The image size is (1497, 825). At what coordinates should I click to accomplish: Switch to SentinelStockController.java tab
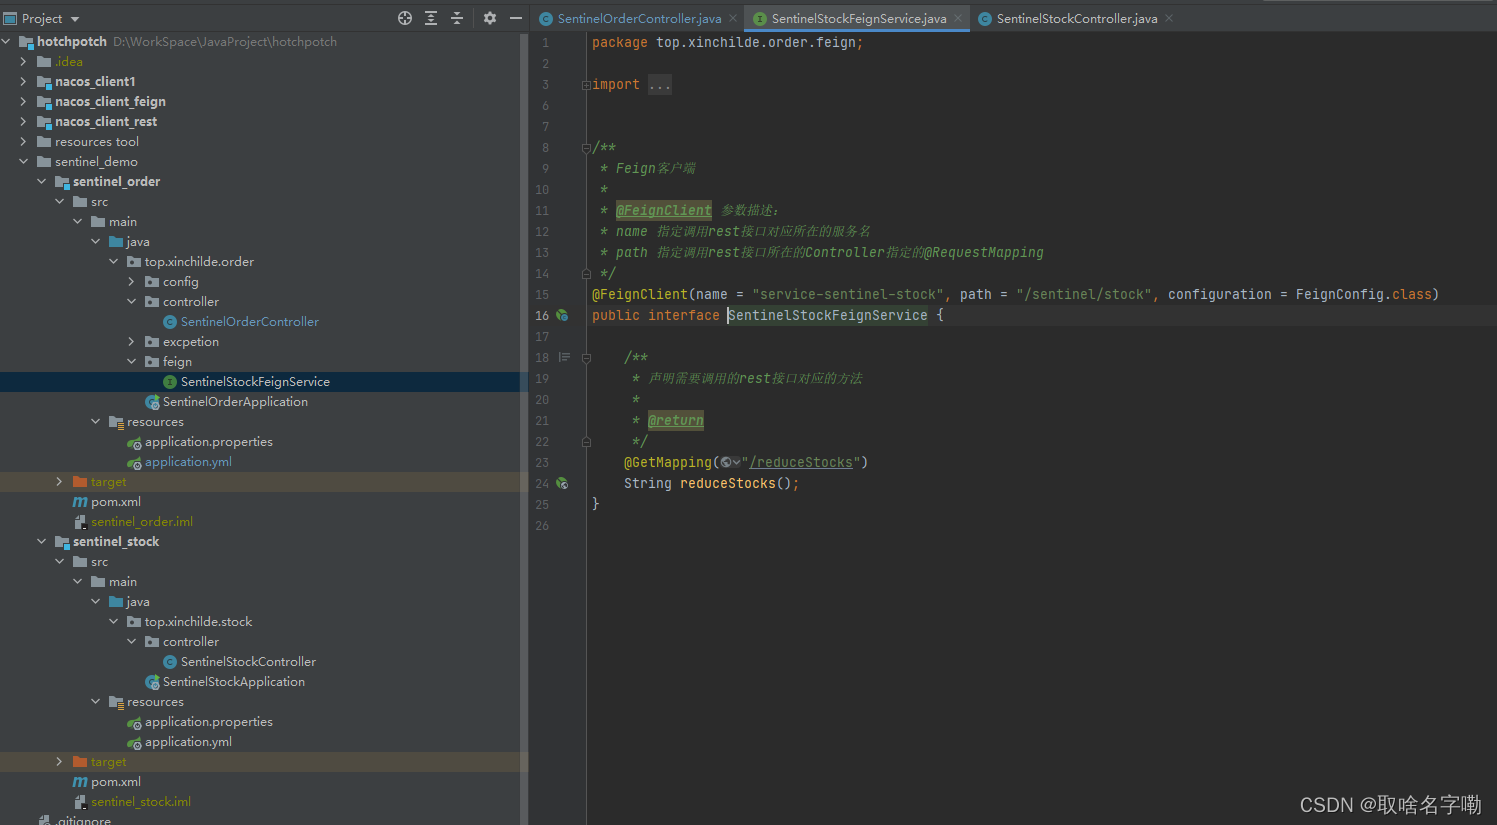click(x=1076, y=18)
